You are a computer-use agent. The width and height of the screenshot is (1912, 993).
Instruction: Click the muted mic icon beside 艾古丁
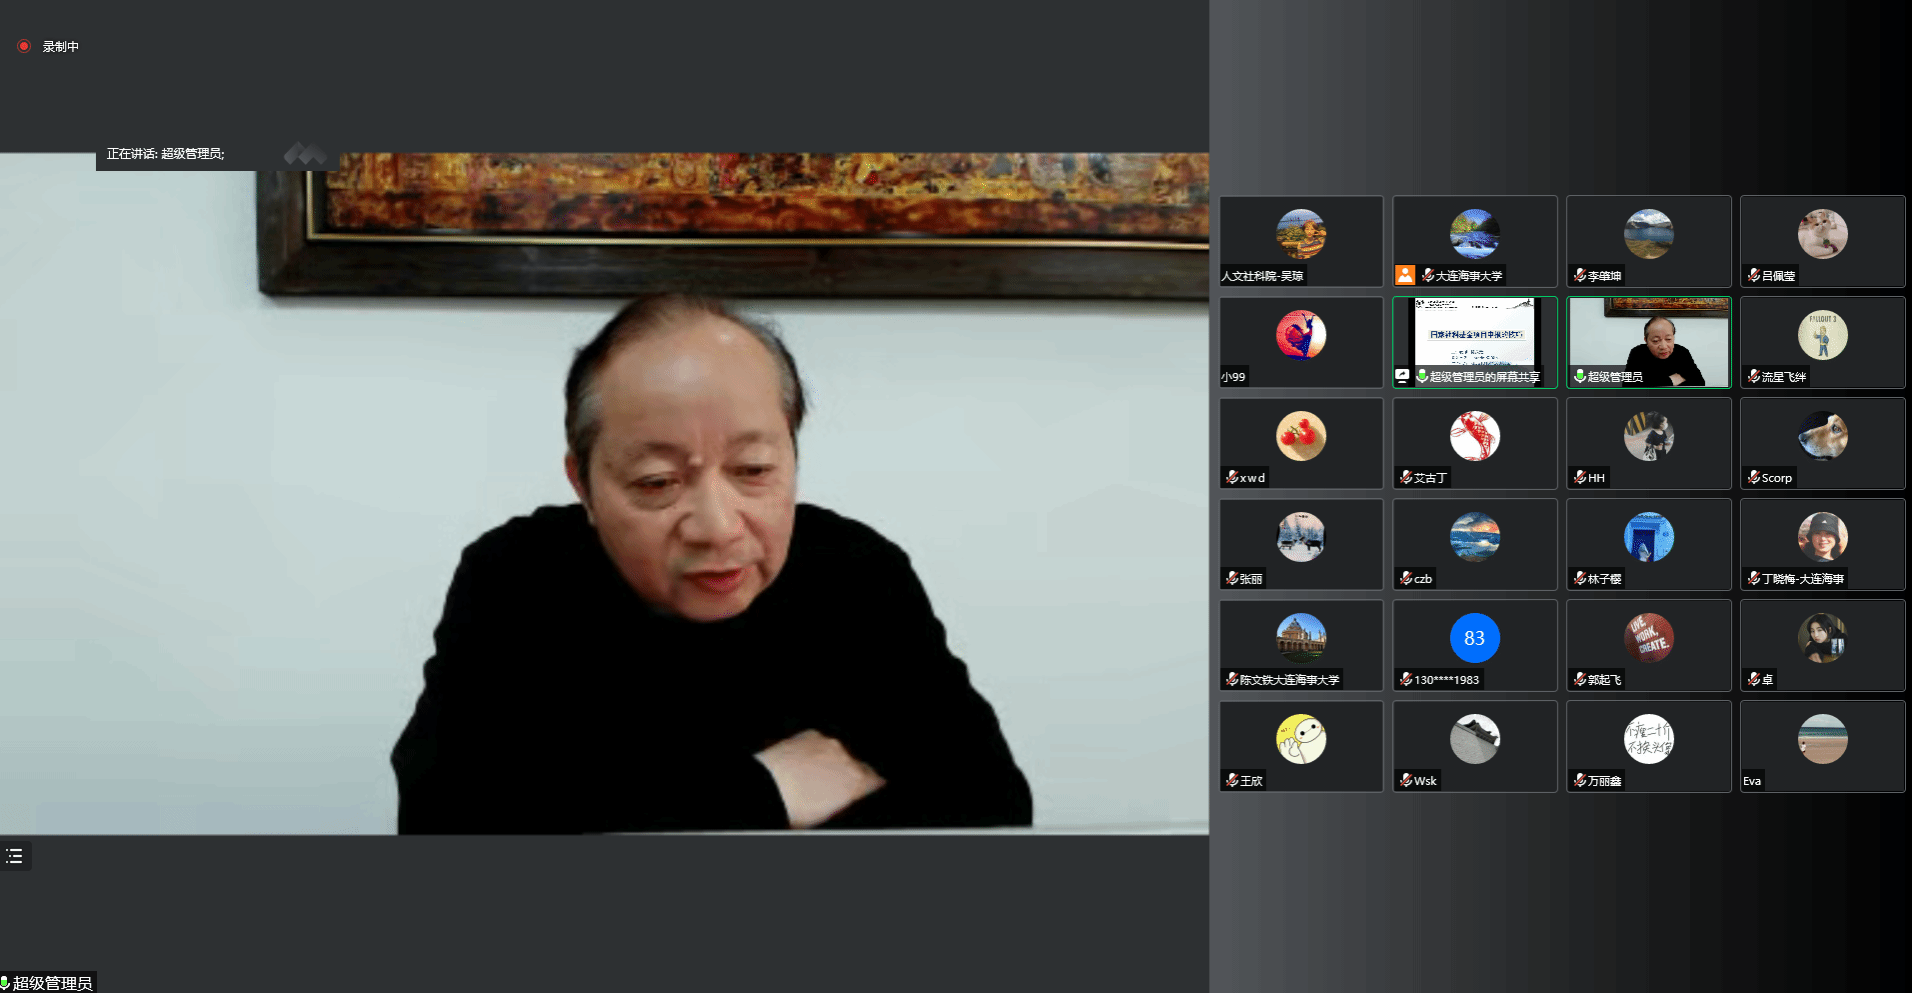pyautogui.click(x=1406, y=477)
